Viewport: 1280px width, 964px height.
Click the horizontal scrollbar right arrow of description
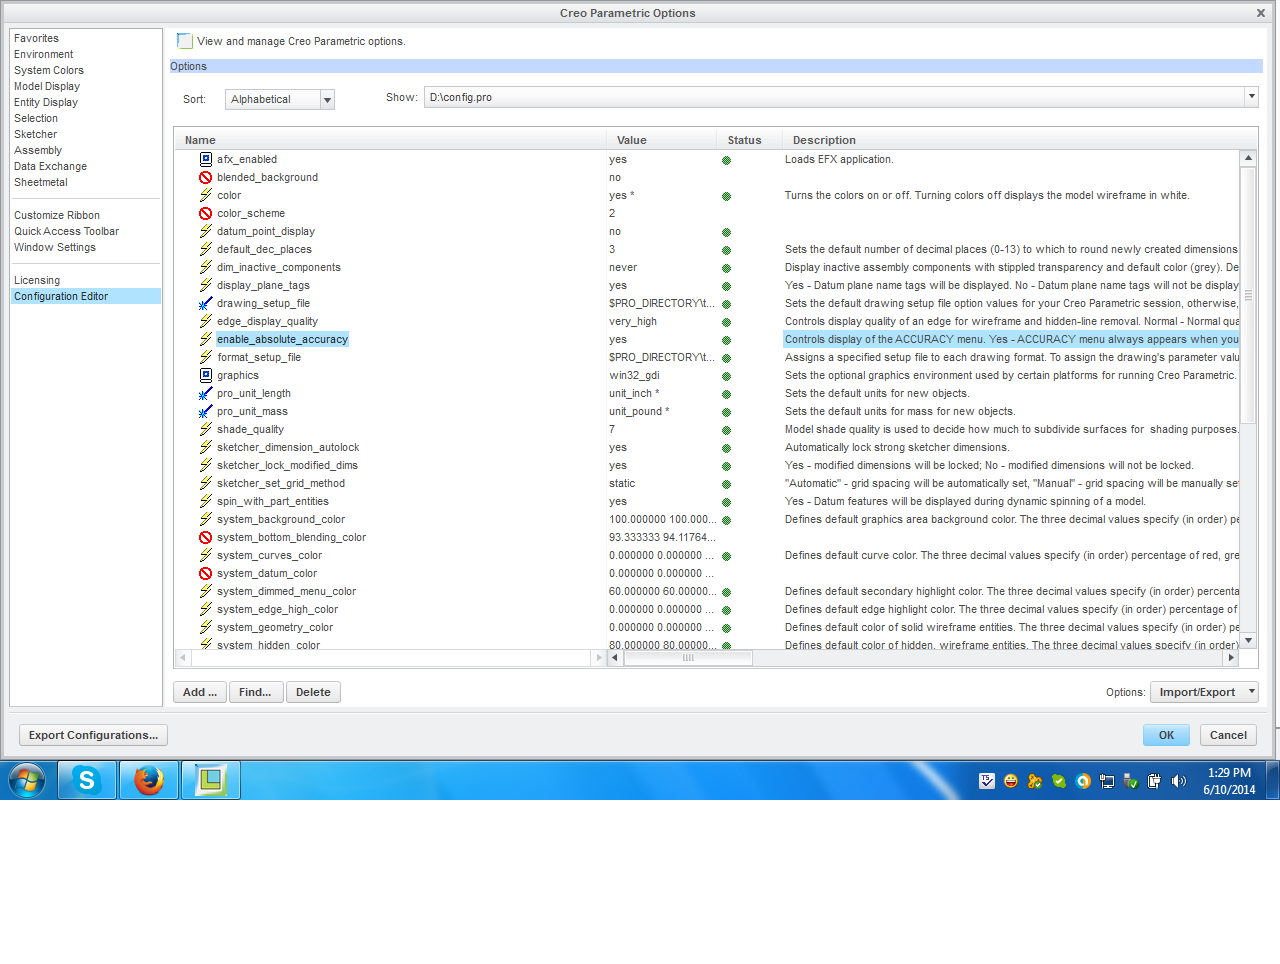tap(1231, 658)
